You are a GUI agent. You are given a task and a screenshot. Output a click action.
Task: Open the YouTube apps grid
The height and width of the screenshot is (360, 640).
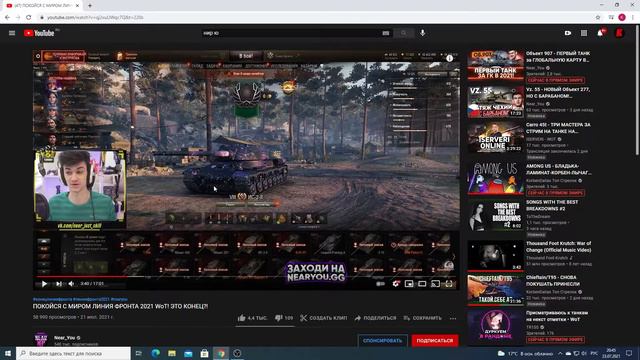point(584,33)
